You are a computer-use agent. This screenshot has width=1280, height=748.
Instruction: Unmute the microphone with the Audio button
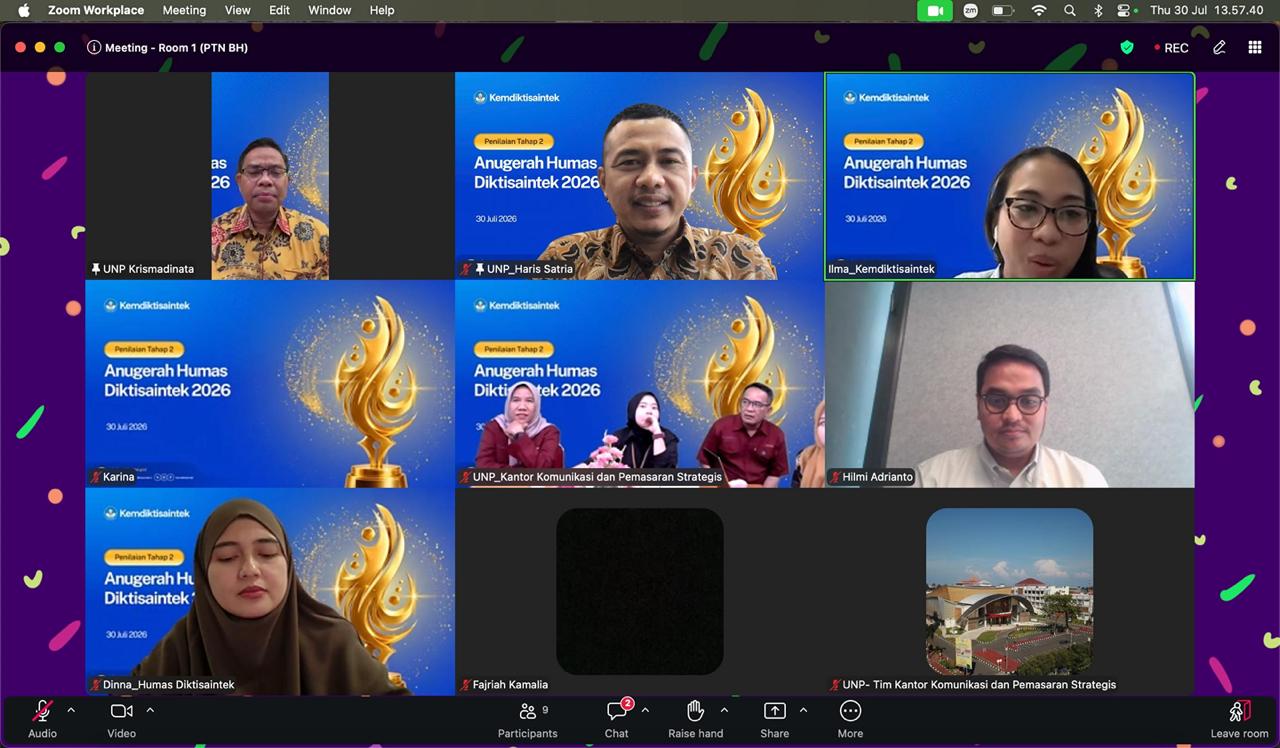[x=42, y=719]
